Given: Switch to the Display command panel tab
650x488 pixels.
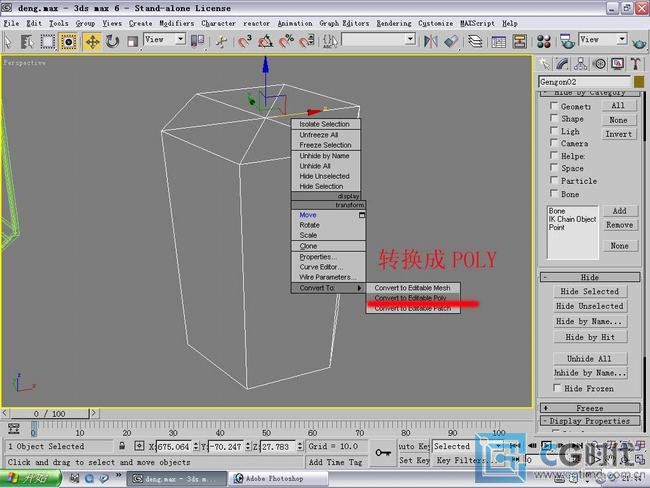Looking at the screenshot, I should (x=617, y=64).
